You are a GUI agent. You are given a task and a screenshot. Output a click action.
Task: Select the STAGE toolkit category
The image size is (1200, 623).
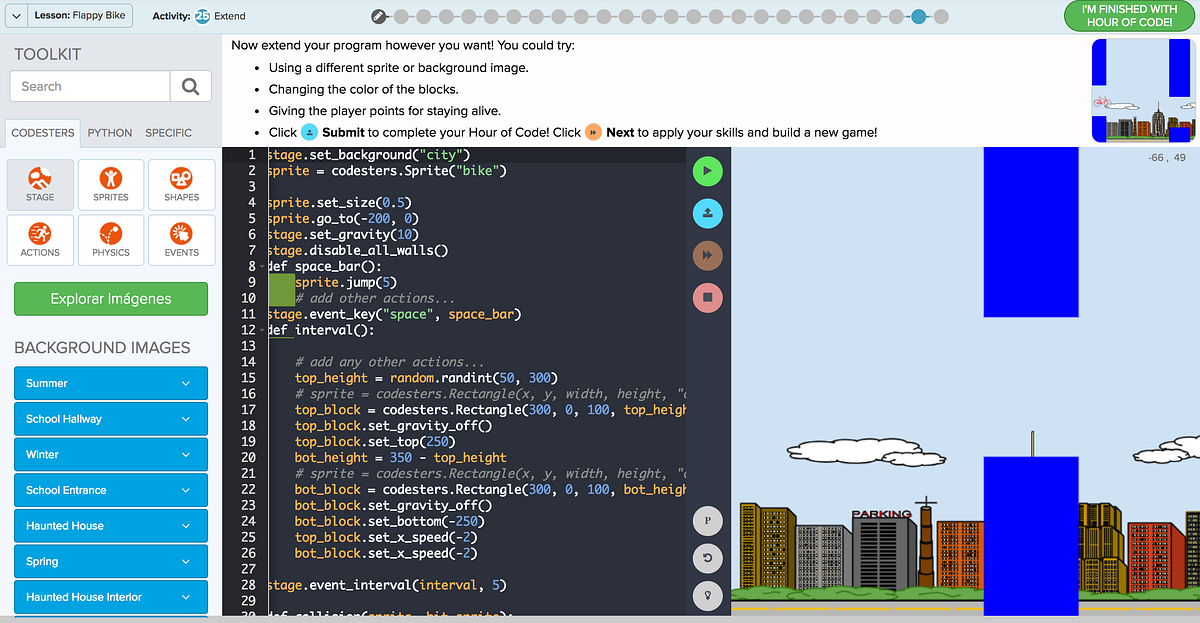40,184
